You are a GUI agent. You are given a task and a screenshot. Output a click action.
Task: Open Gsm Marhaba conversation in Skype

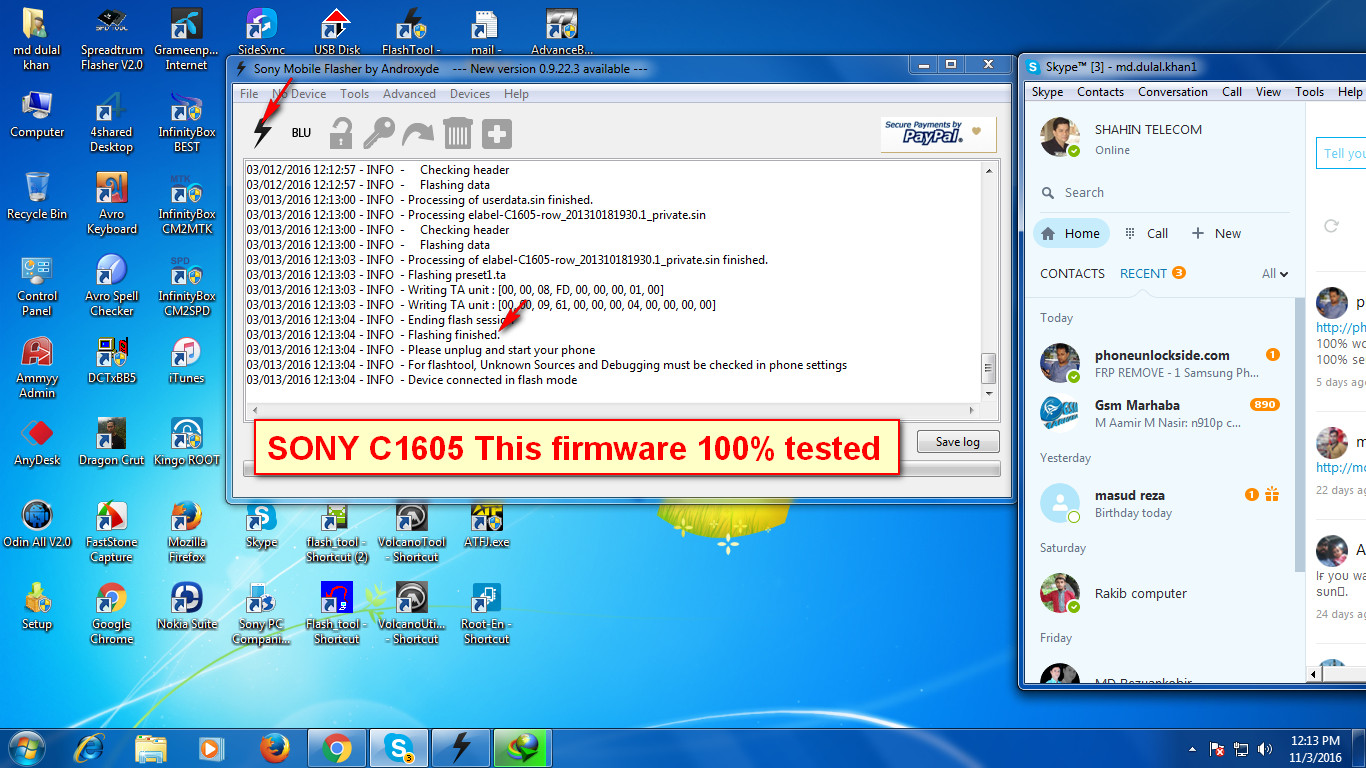pos(1160,413)
